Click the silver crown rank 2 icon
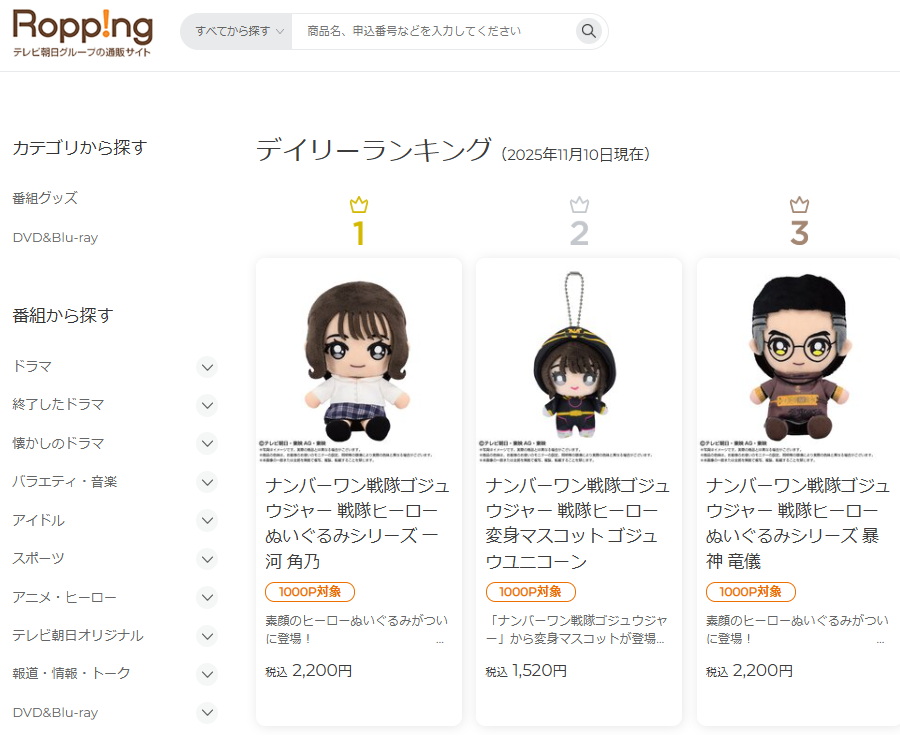The width and height of the screenshot is (900, 745). (x=579, y=204)
